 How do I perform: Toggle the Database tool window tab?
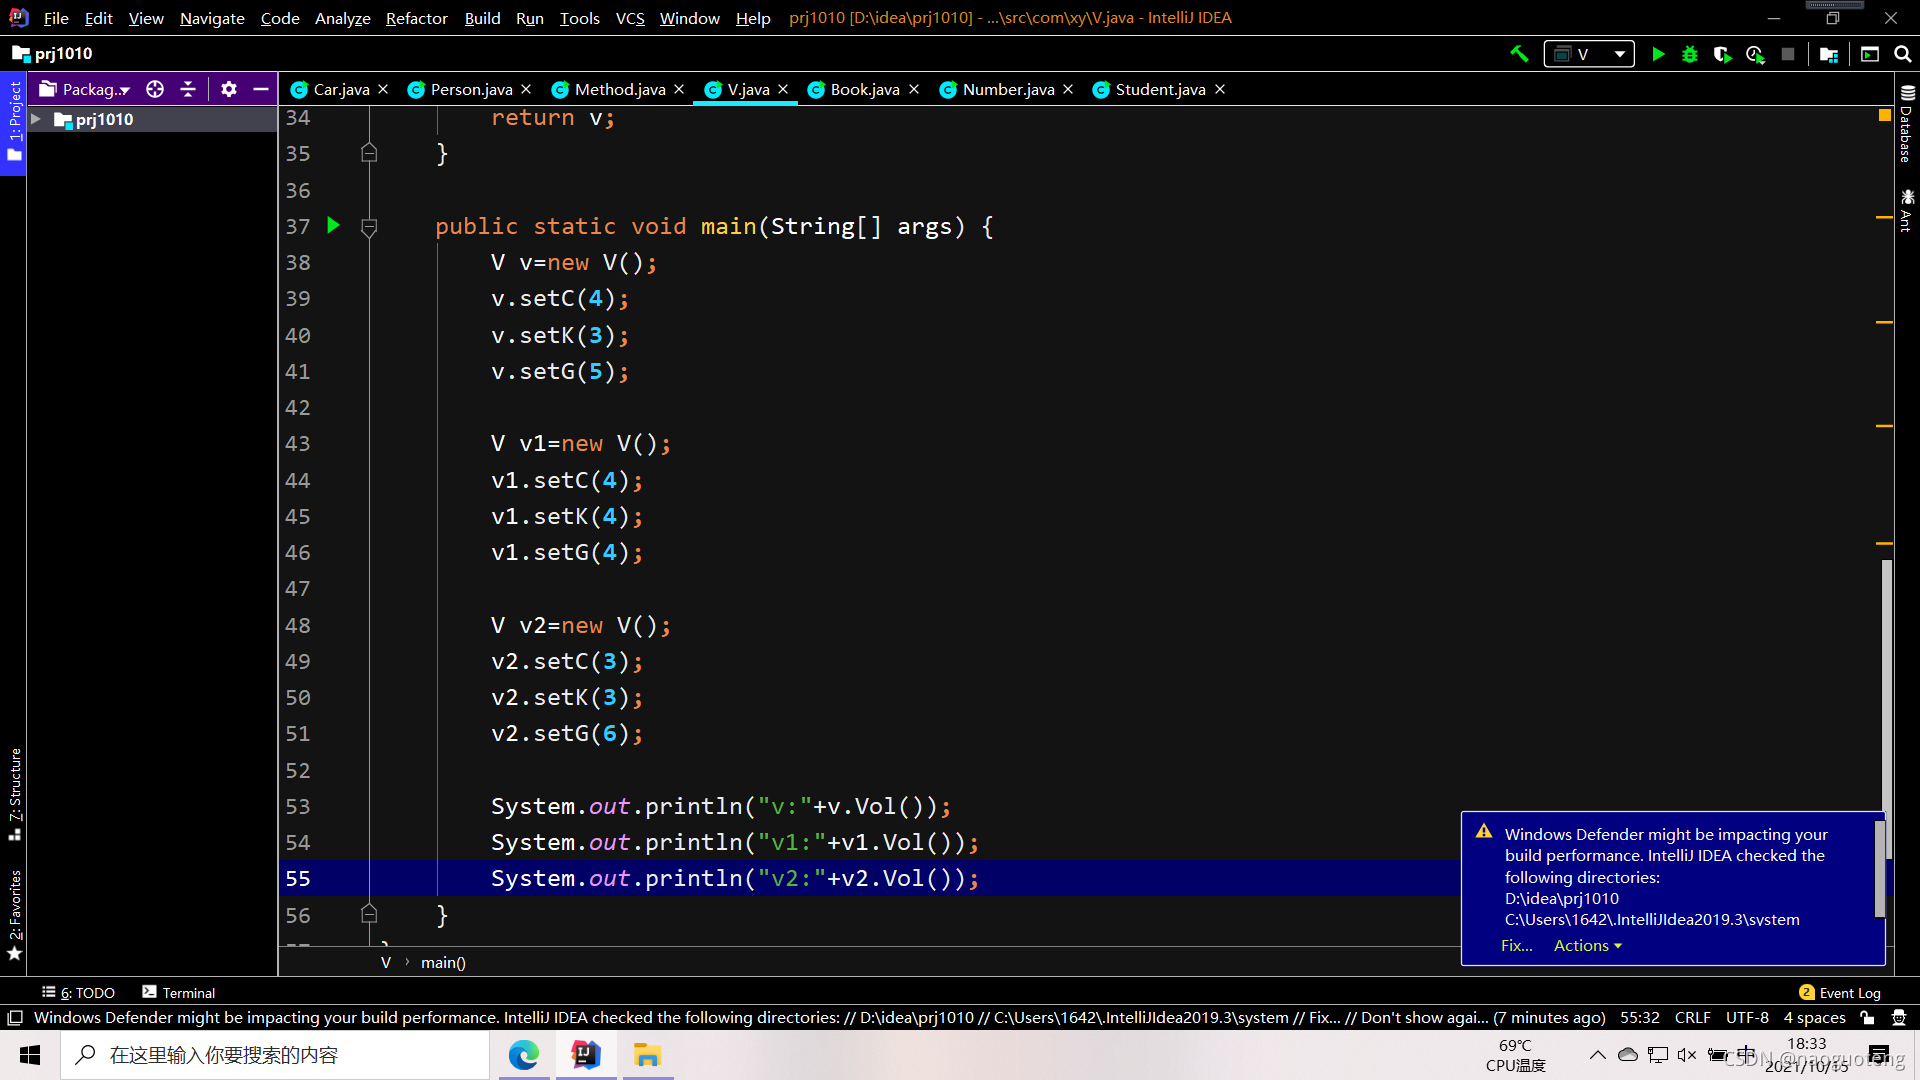point(1907,125)
